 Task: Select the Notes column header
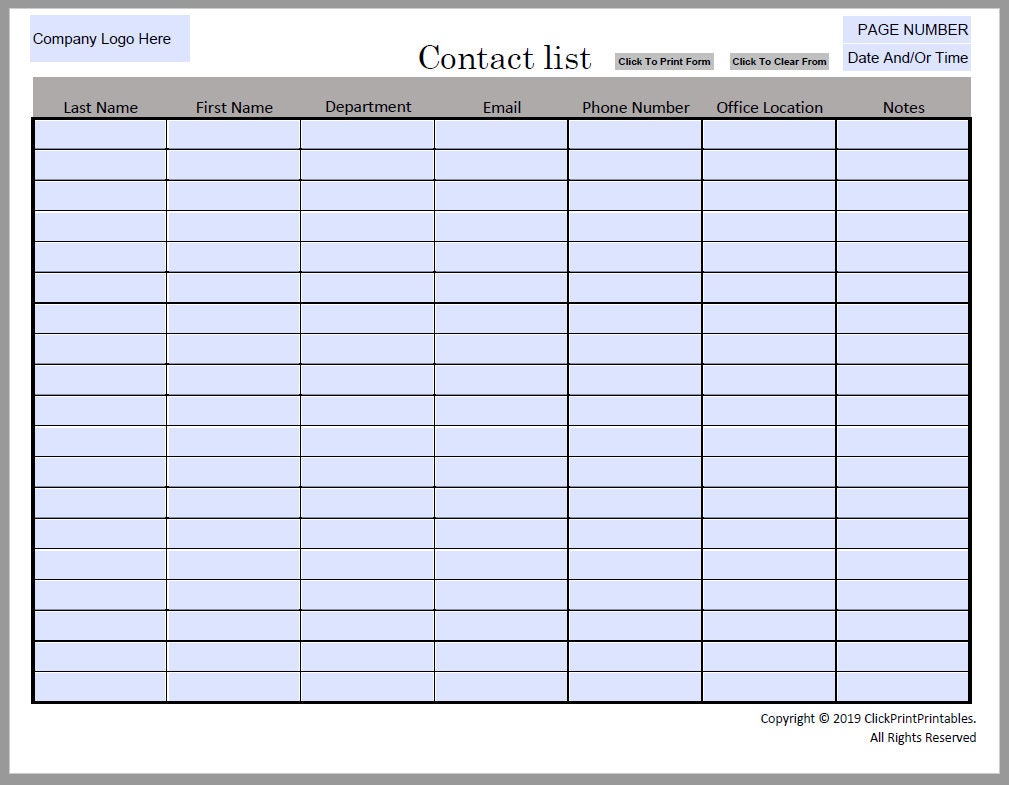pyautogui.click(x=902, y=107)
